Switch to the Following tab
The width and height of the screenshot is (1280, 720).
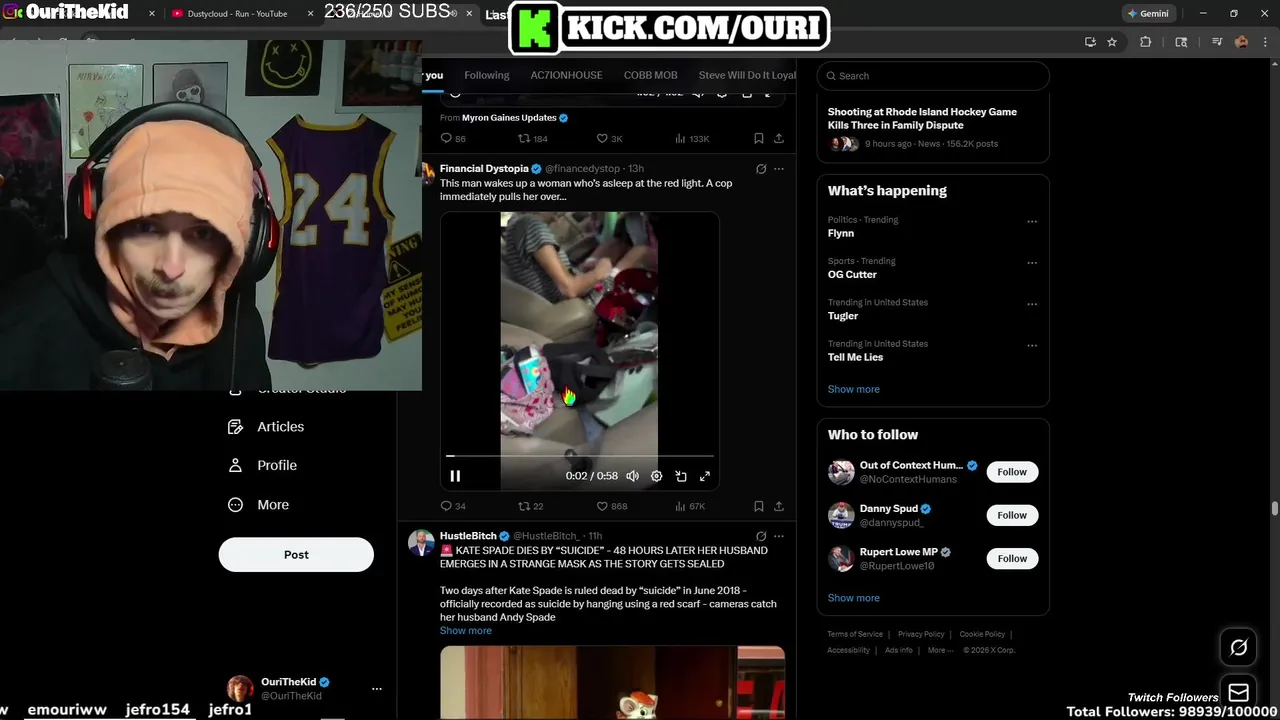487,75
